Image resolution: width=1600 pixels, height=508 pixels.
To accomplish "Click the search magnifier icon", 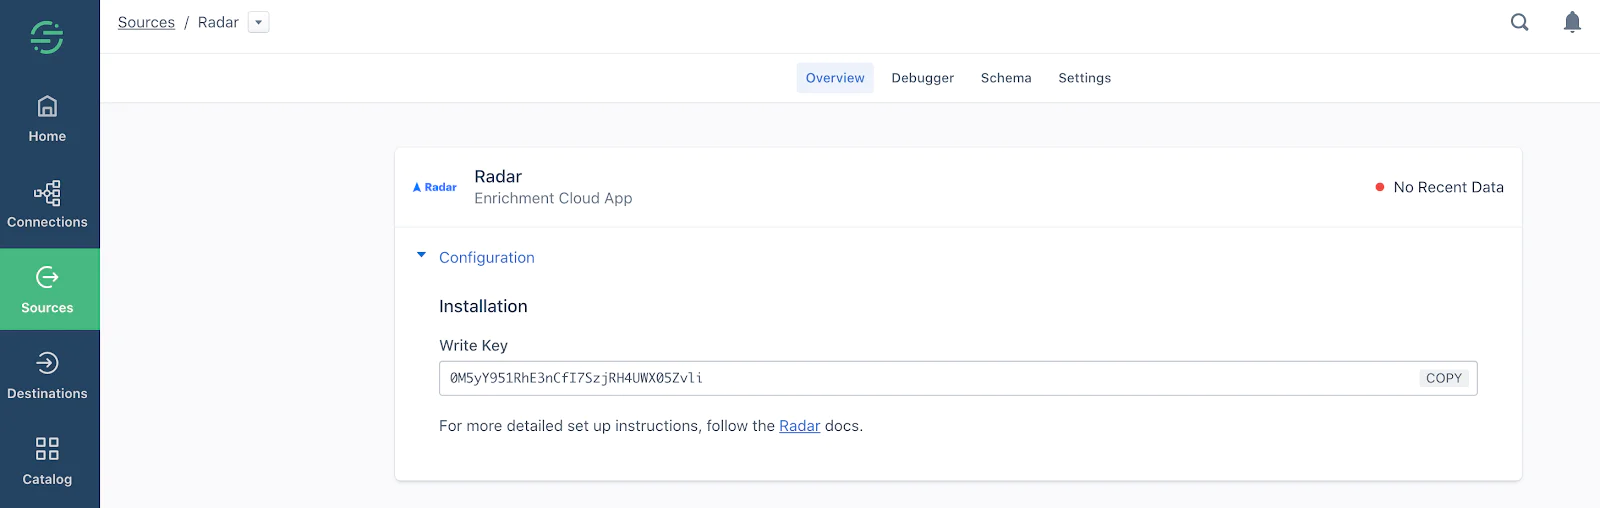I will click(x=1519, y=22).
